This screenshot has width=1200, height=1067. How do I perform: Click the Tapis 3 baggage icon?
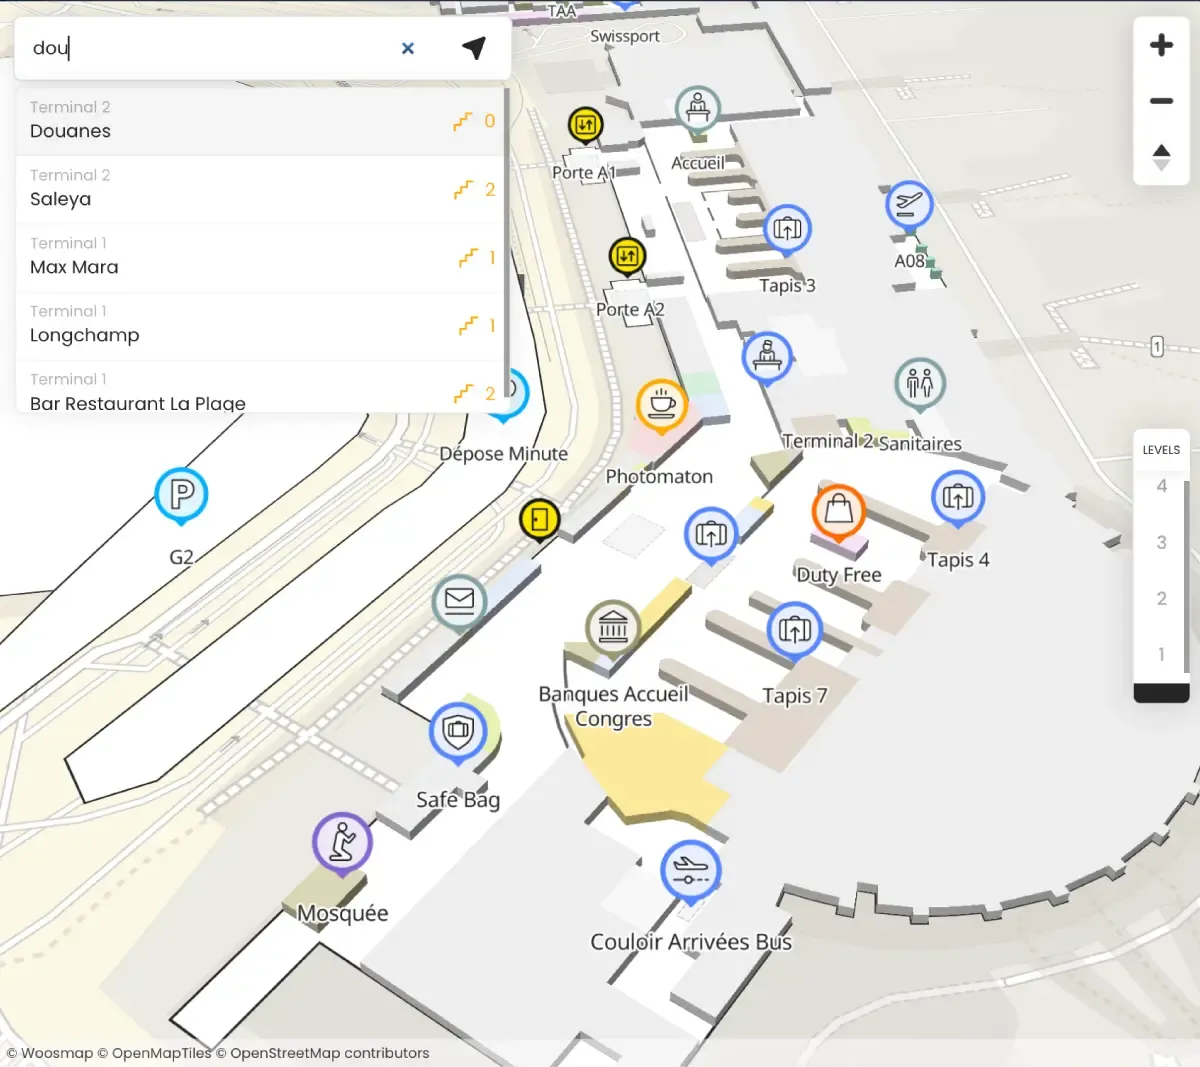coord(788,228)
